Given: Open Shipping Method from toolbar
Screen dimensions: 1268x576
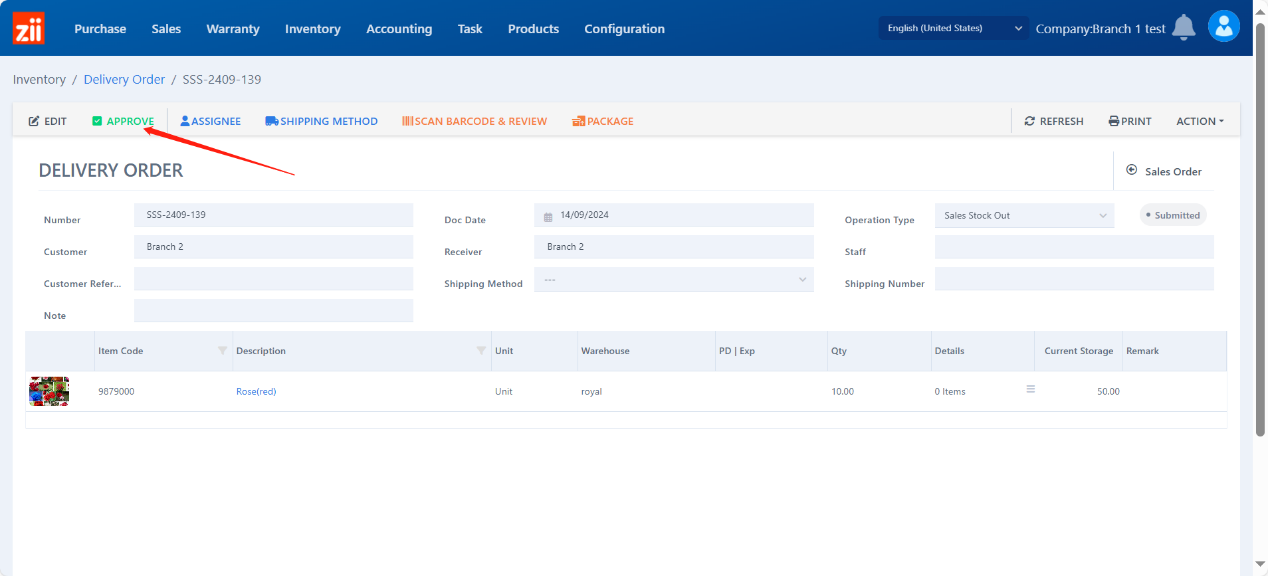Looking at the screenshot, I should click(x=321, y=121).
